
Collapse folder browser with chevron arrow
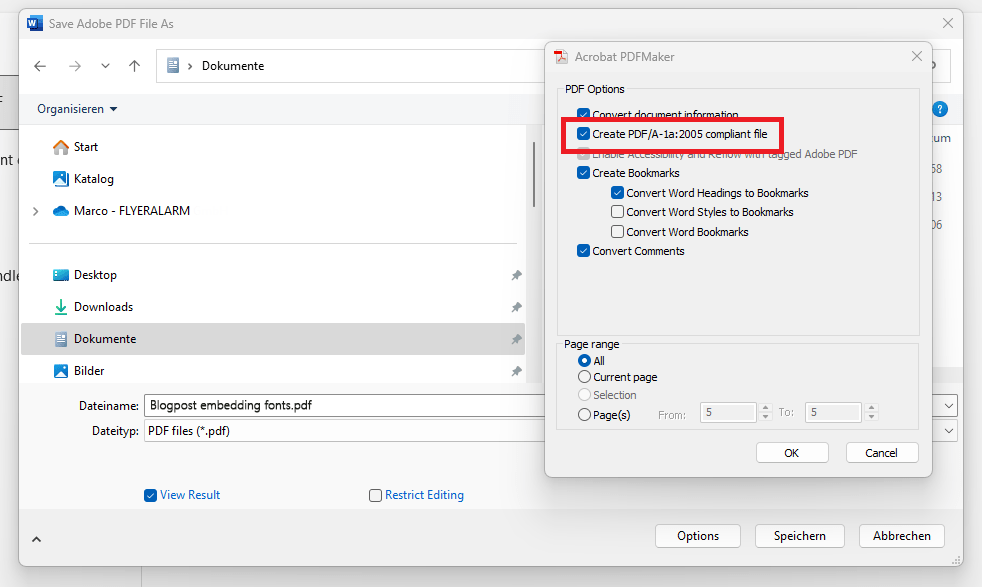point(36,539)
